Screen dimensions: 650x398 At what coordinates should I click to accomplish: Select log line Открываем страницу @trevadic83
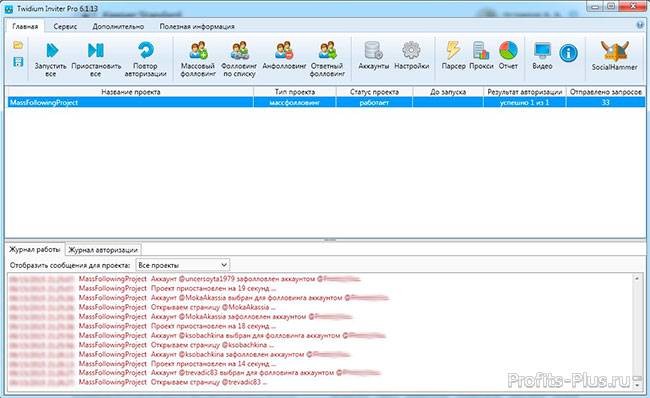click(x=138, y=382)
